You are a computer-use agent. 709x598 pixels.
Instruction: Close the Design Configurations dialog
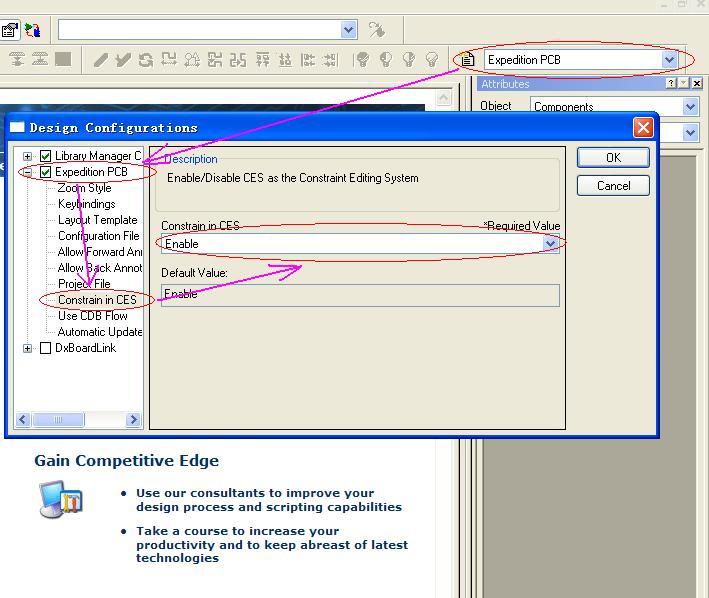pyautogui.click(x=643, y=127)
